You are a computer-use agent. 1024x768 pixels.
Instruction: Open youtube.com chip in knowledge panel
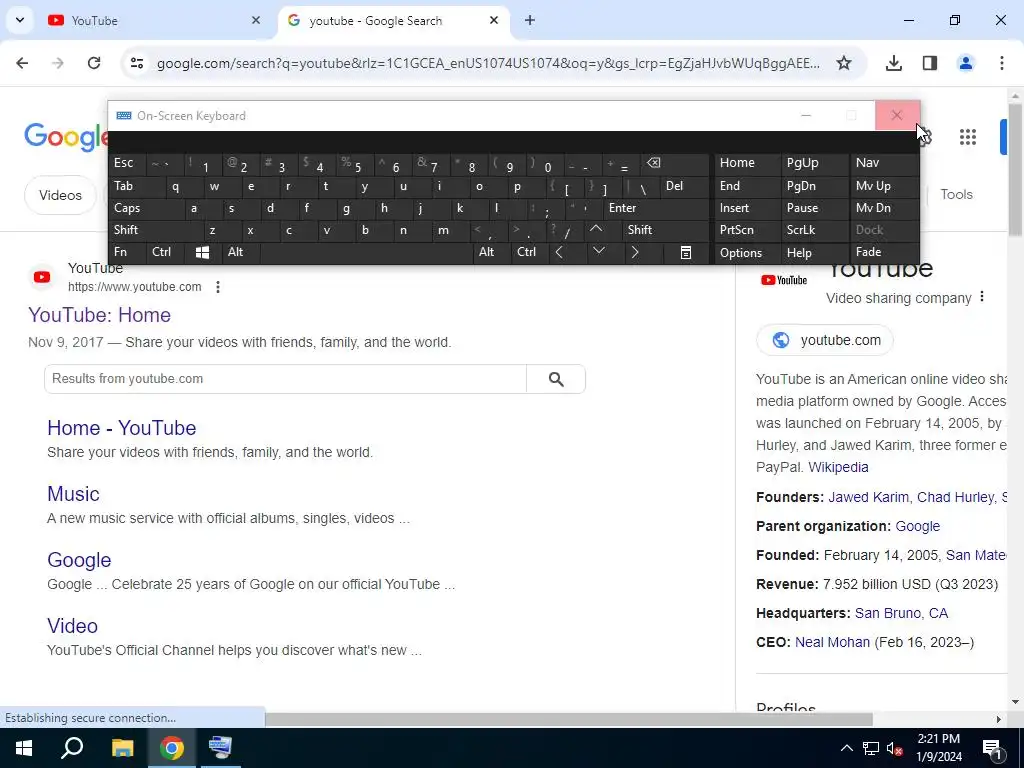825,340
